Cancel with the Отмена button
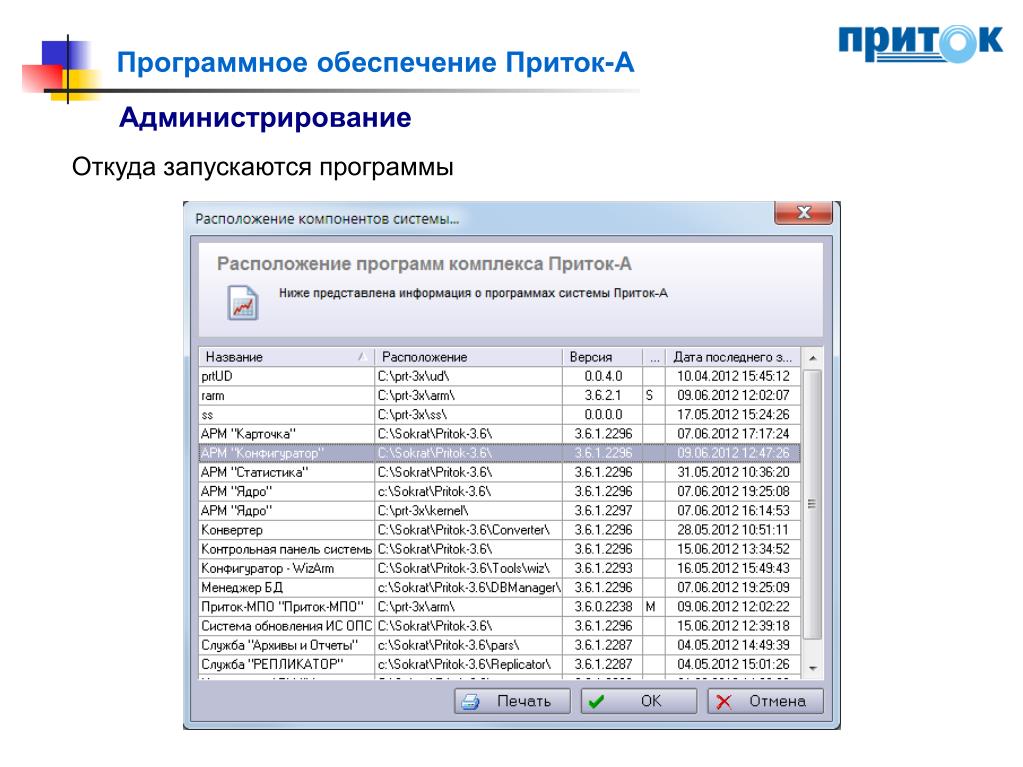The width and height of the screenshot is (1023, 767). [x=765, y=701]
